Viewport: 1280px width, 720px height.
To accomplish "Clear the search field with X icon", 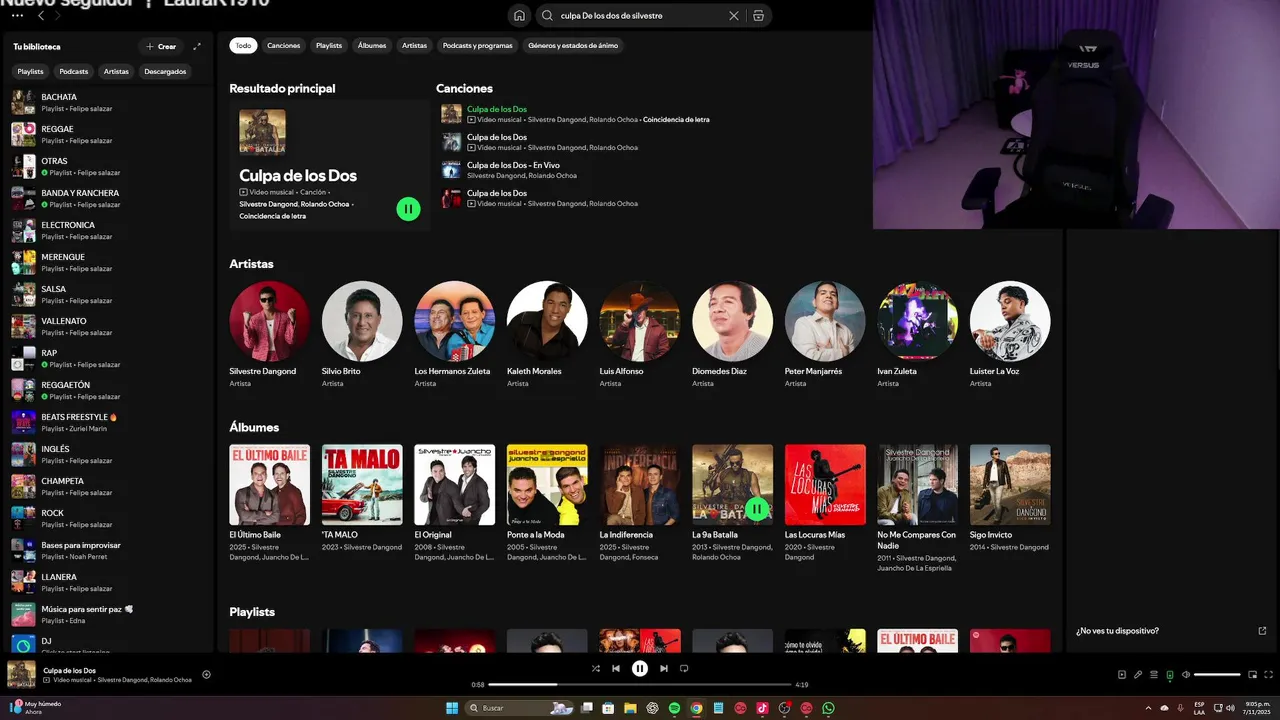I will (734, 16).
